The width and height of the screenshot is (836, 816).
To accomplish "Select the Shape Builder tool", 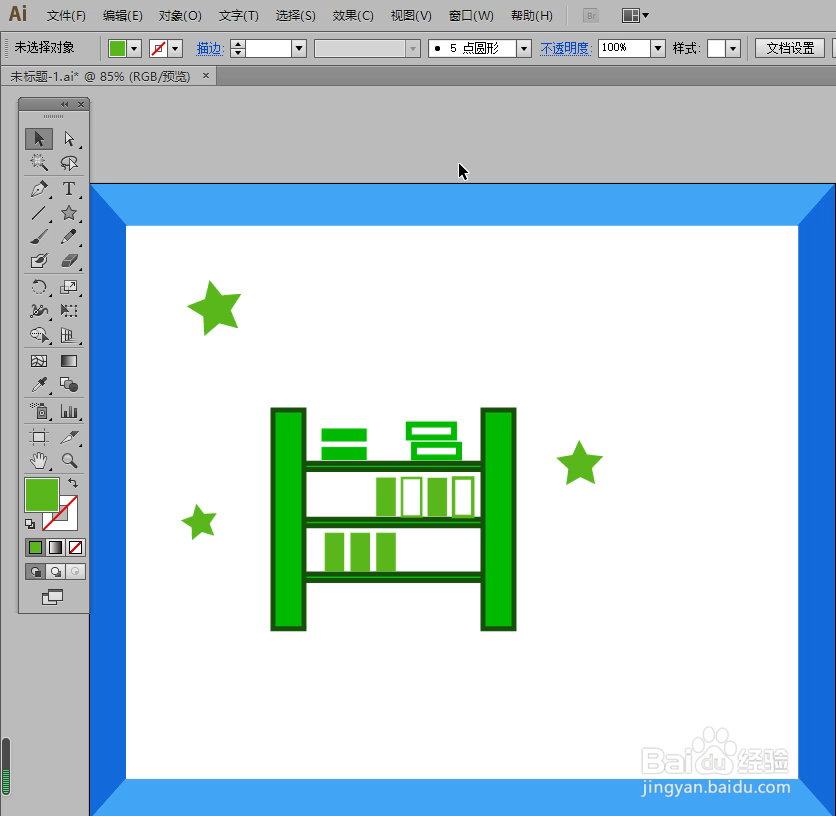I will 39,335.
